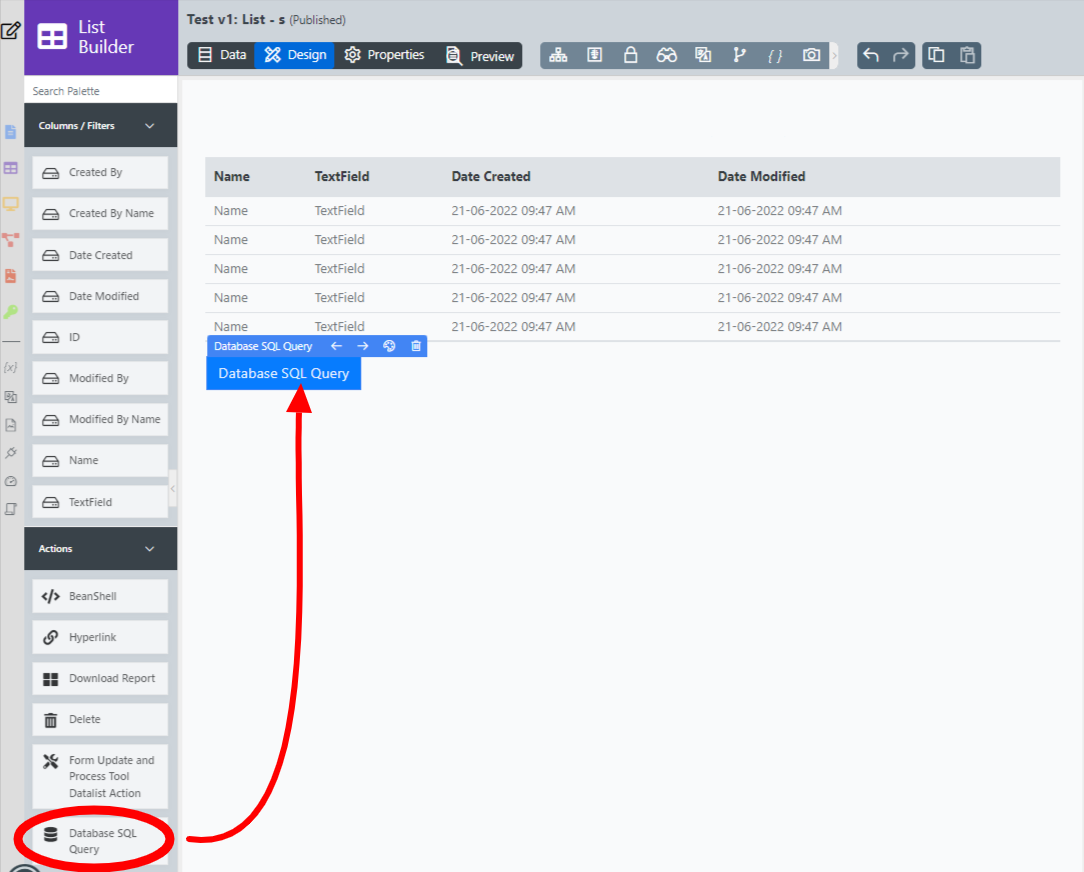Select the BeanShell action in palette
1084x872 pixels.
(100, 596)
